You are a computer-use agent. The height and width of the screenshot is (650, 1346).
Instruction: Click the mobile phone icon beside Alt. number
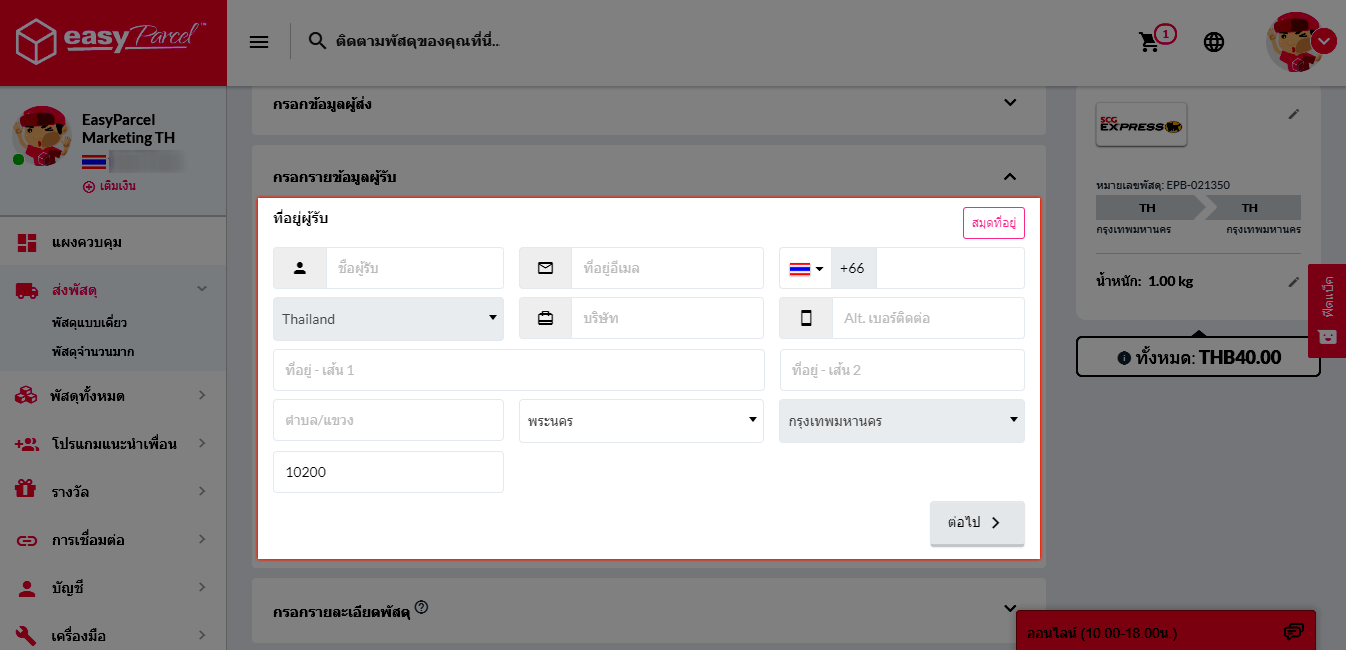(x=806, y=318)
